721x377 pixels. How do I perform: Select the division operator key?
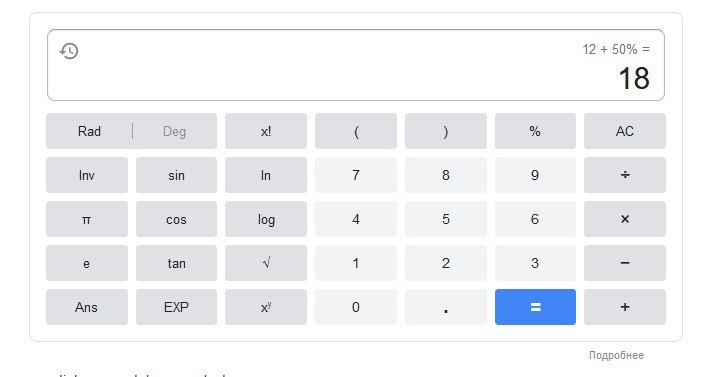(624, 175)
